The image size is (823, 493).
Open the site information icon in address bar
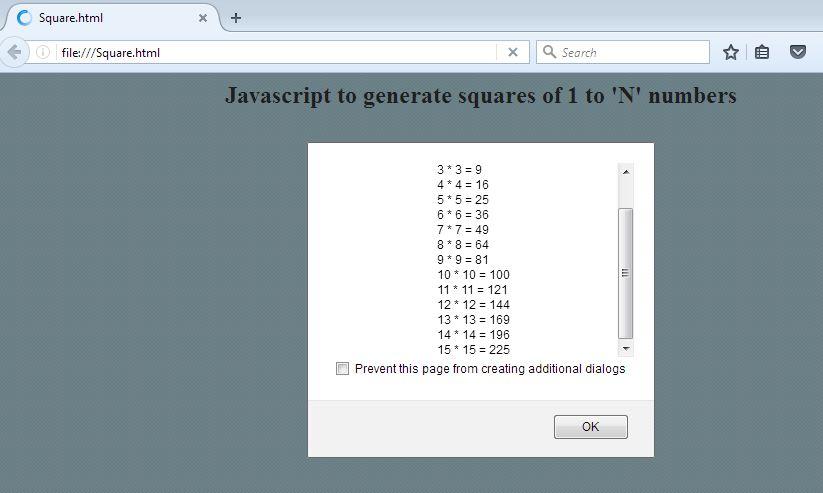point(43,52)
